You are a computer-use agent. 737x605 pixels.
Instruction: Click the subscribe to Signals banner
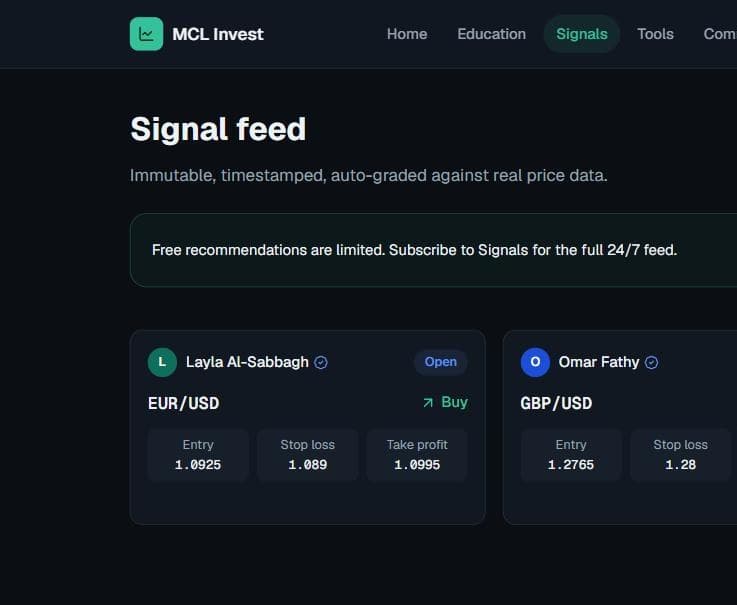tap(433, 250)
